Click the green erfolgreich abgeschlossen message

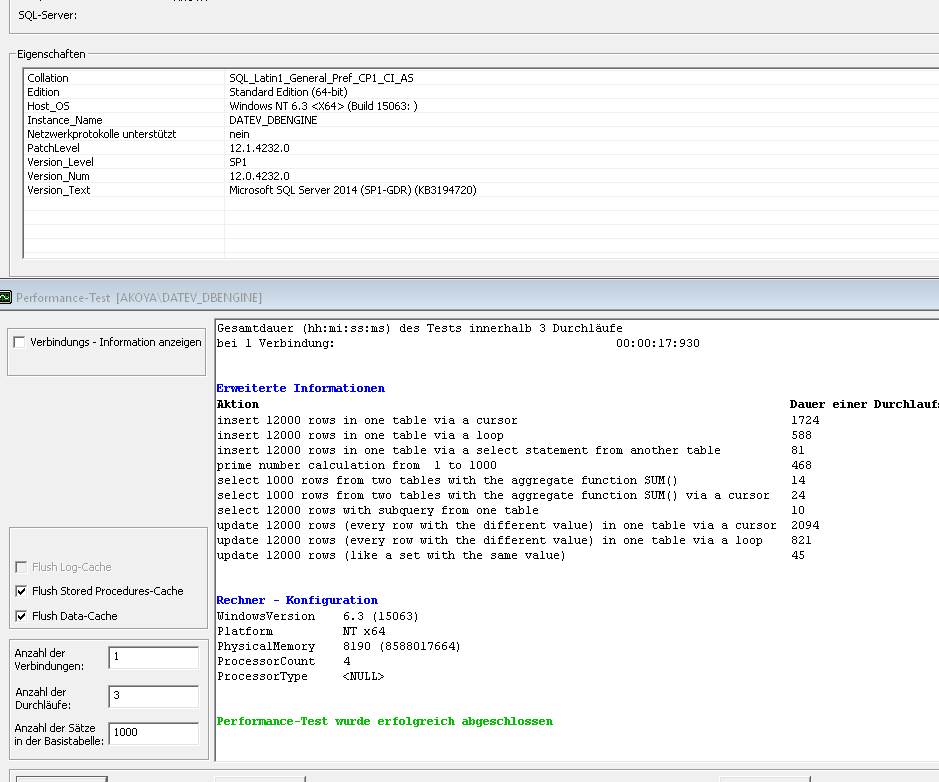point(384,721)
